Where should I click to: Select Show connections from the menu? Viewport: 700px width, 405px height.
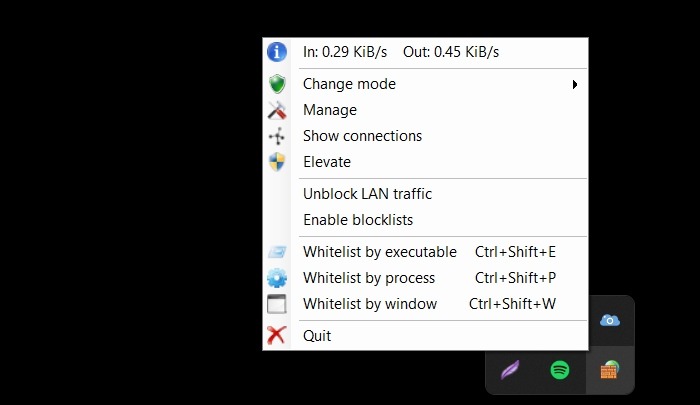[362, 136]
